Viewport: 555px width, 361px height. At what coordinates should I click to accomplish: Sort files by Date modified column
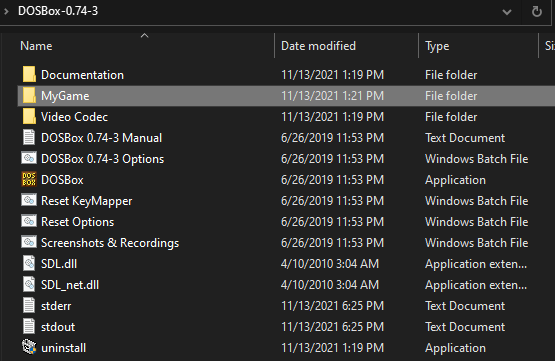(x=318, y=46)
